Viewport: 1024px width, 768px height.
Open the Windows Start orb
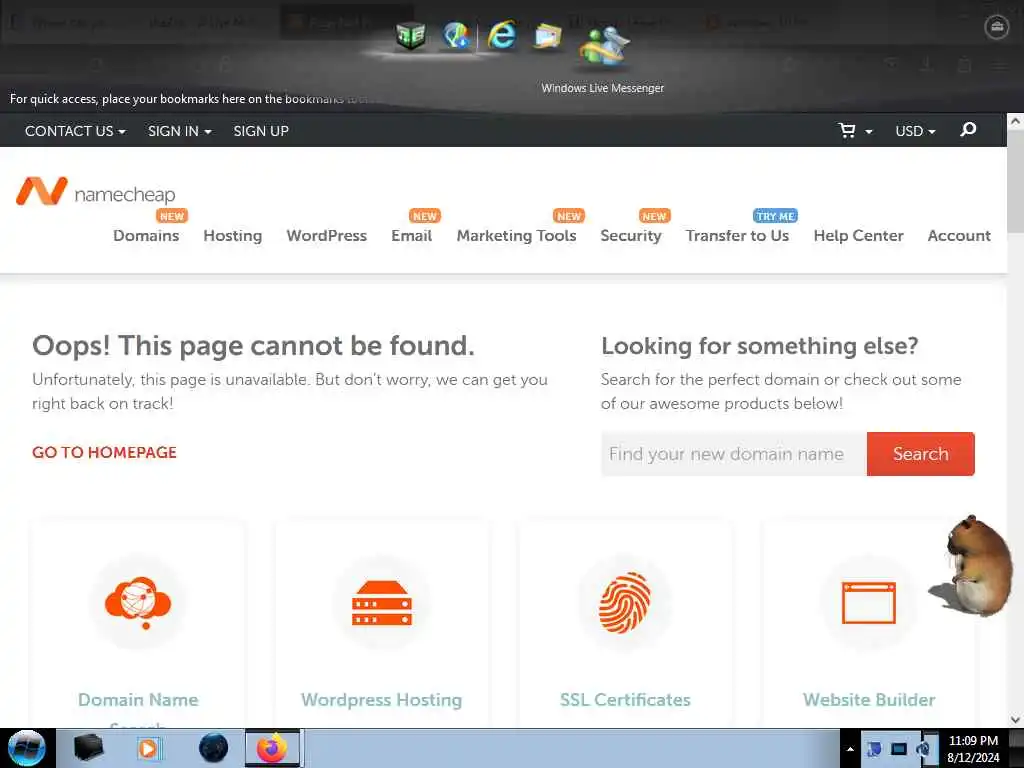coord(26,748)
